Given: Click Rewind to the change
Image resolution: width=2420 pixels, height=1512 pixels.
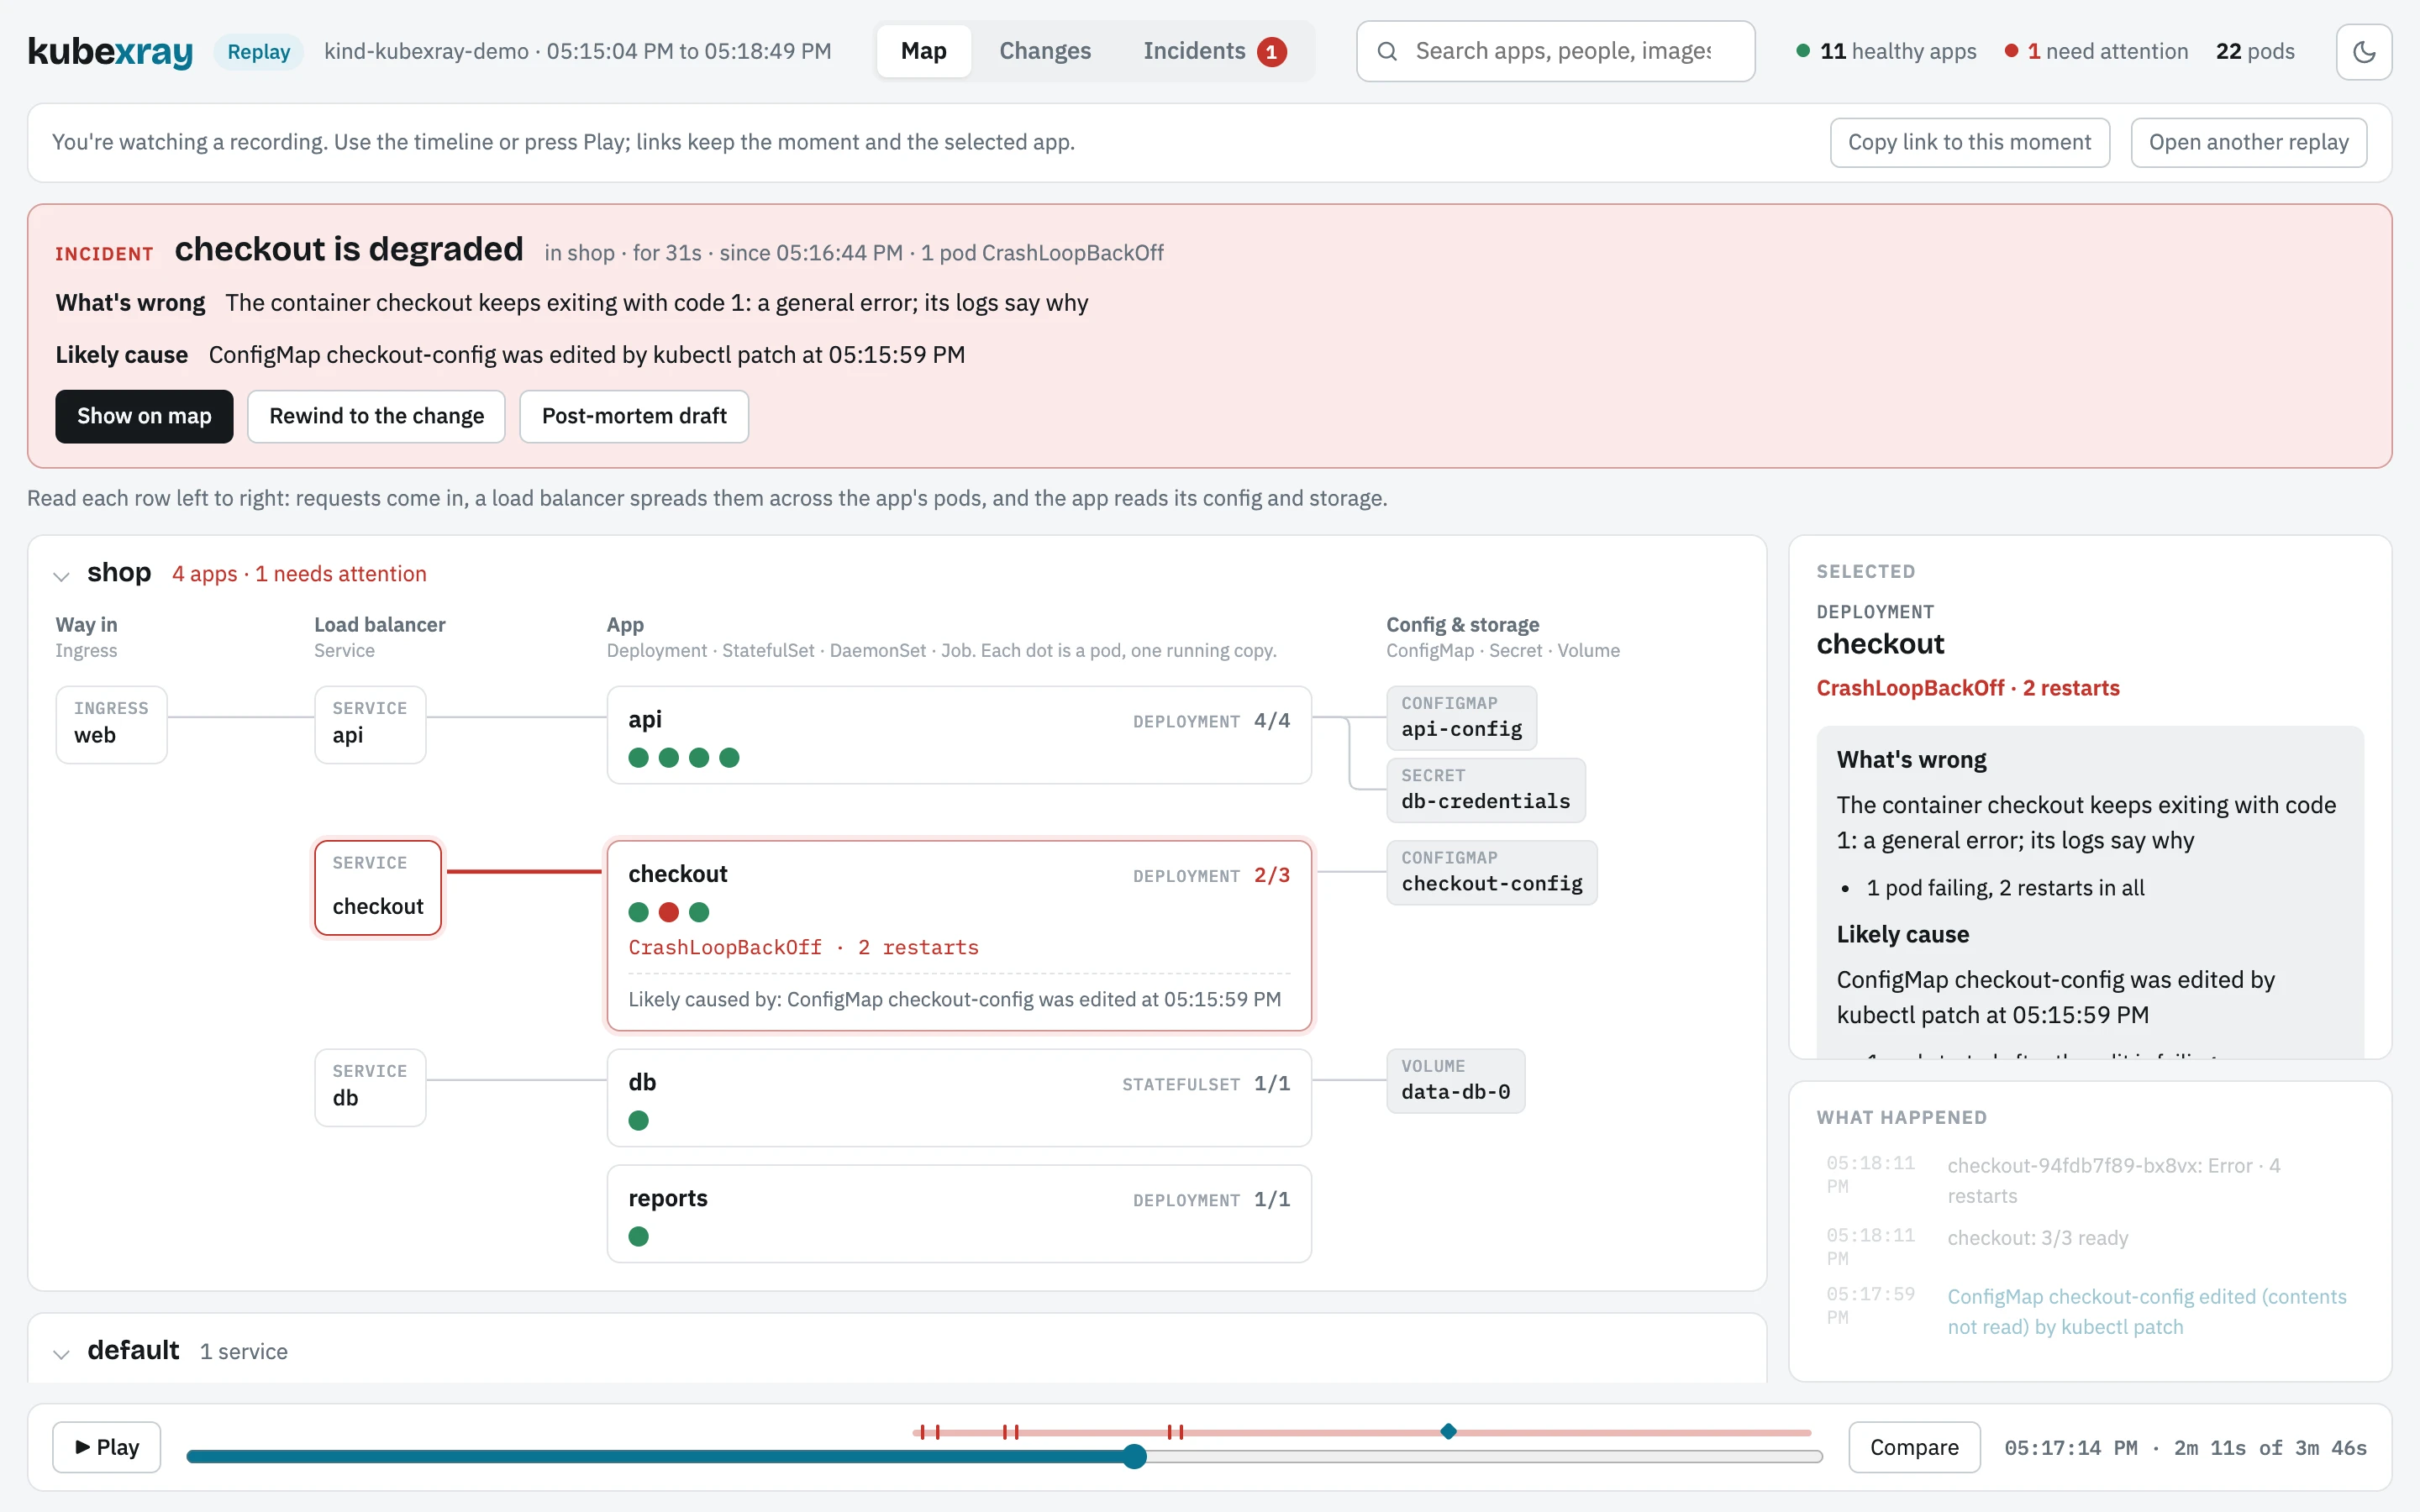Looking at the screenshot, I should point(376,416).
